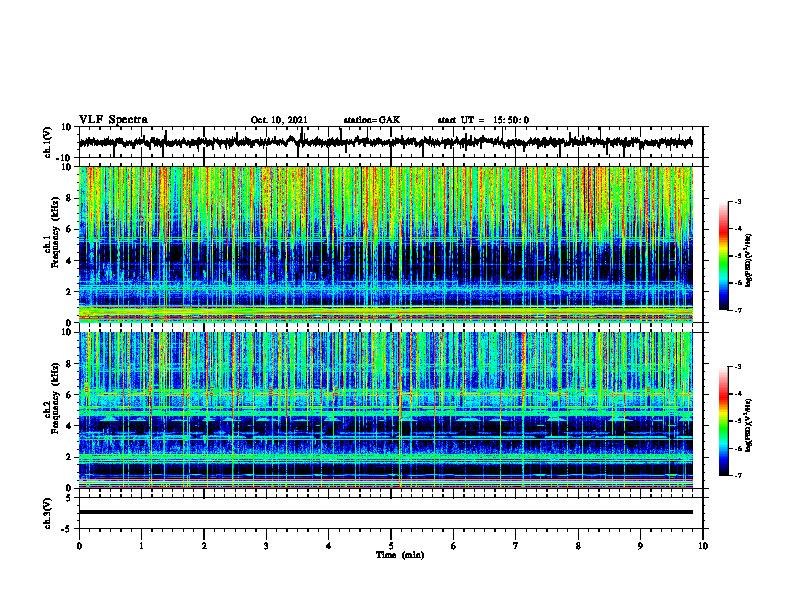Click the ch.1 voltage waveform trace
Viewport: 792px width, 612px height.
point(385,142)
